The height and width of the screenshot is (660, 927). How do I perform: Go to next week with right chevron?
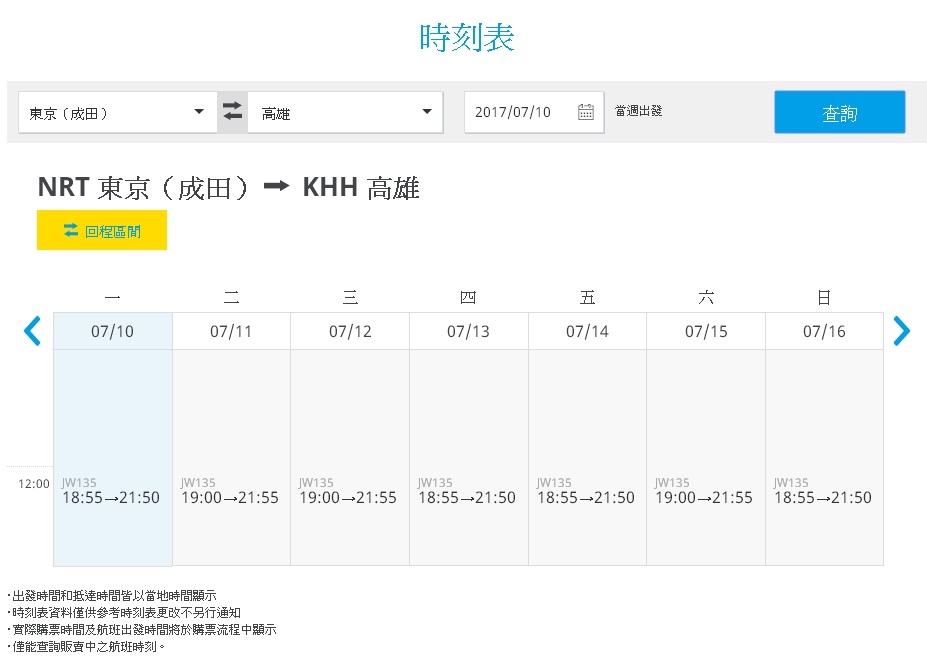click(902, 331)
